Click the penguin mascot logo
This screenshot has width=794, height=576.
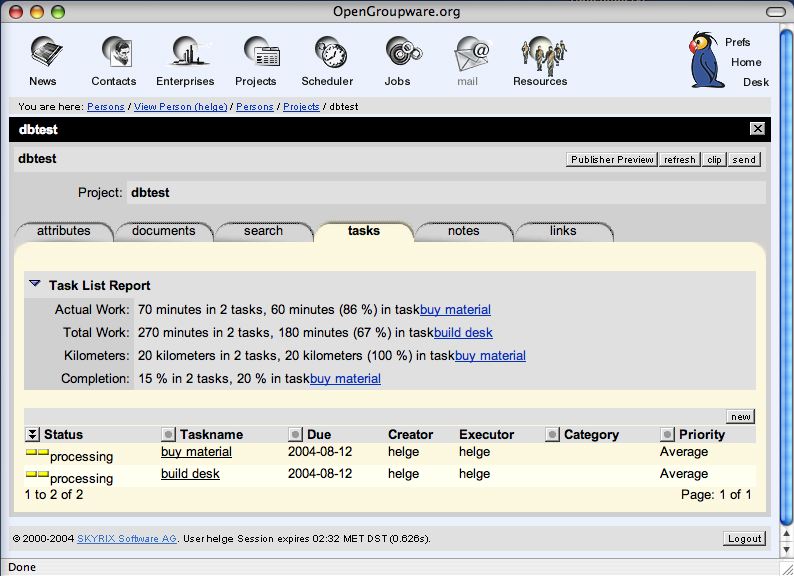pos(705,60)
